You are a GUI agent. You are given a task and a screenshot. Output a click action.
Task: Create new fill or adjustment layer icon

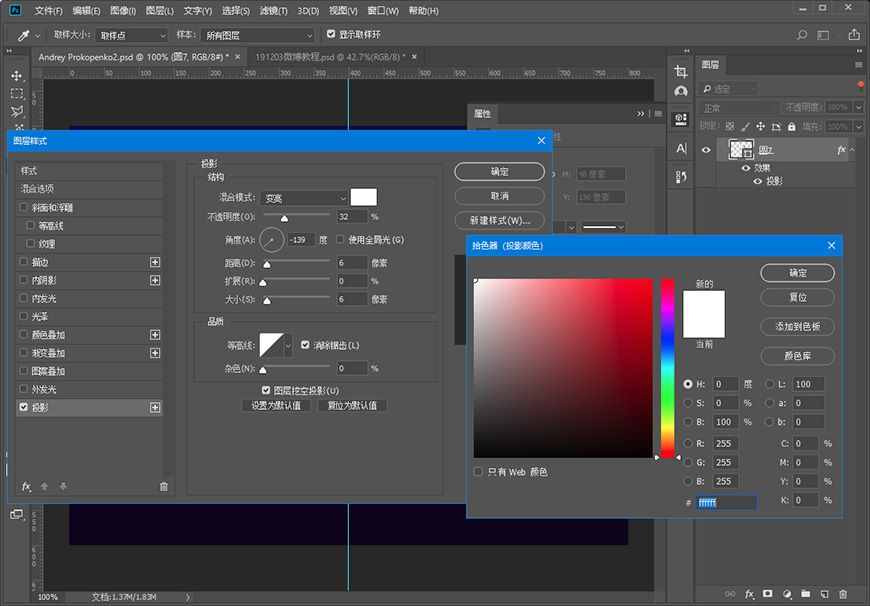(x=787, y=594)
